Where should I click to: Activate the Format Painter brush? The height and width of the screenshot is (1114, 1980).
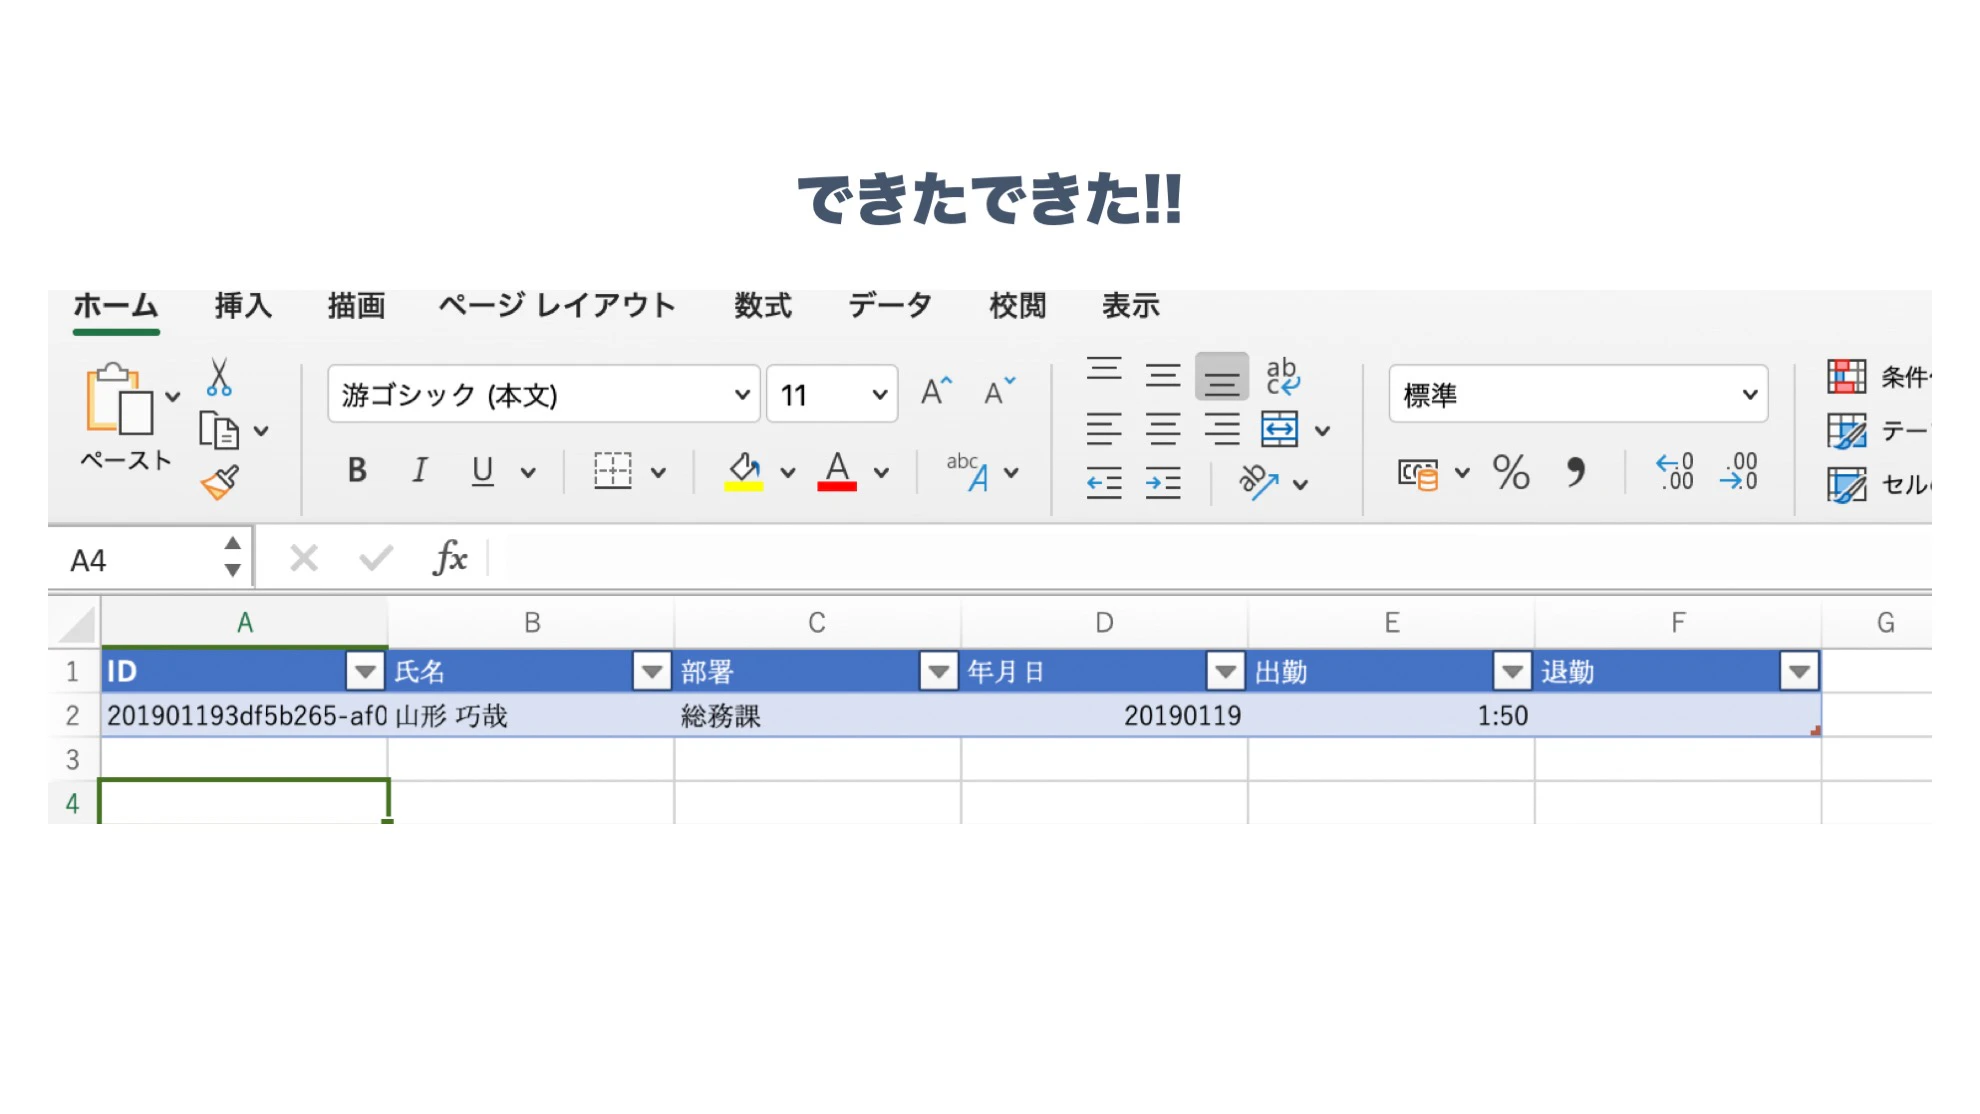[x=220, y=483]
